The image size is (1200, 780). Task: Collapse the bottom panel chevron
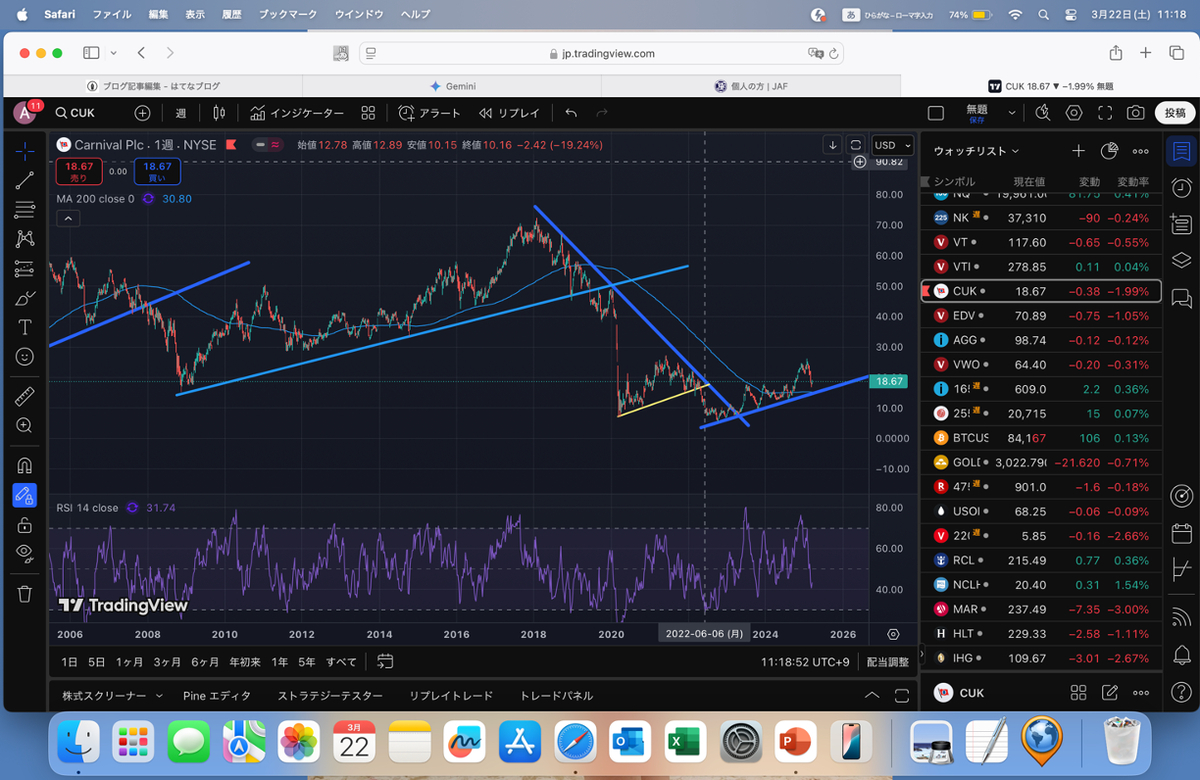[872, 695]
